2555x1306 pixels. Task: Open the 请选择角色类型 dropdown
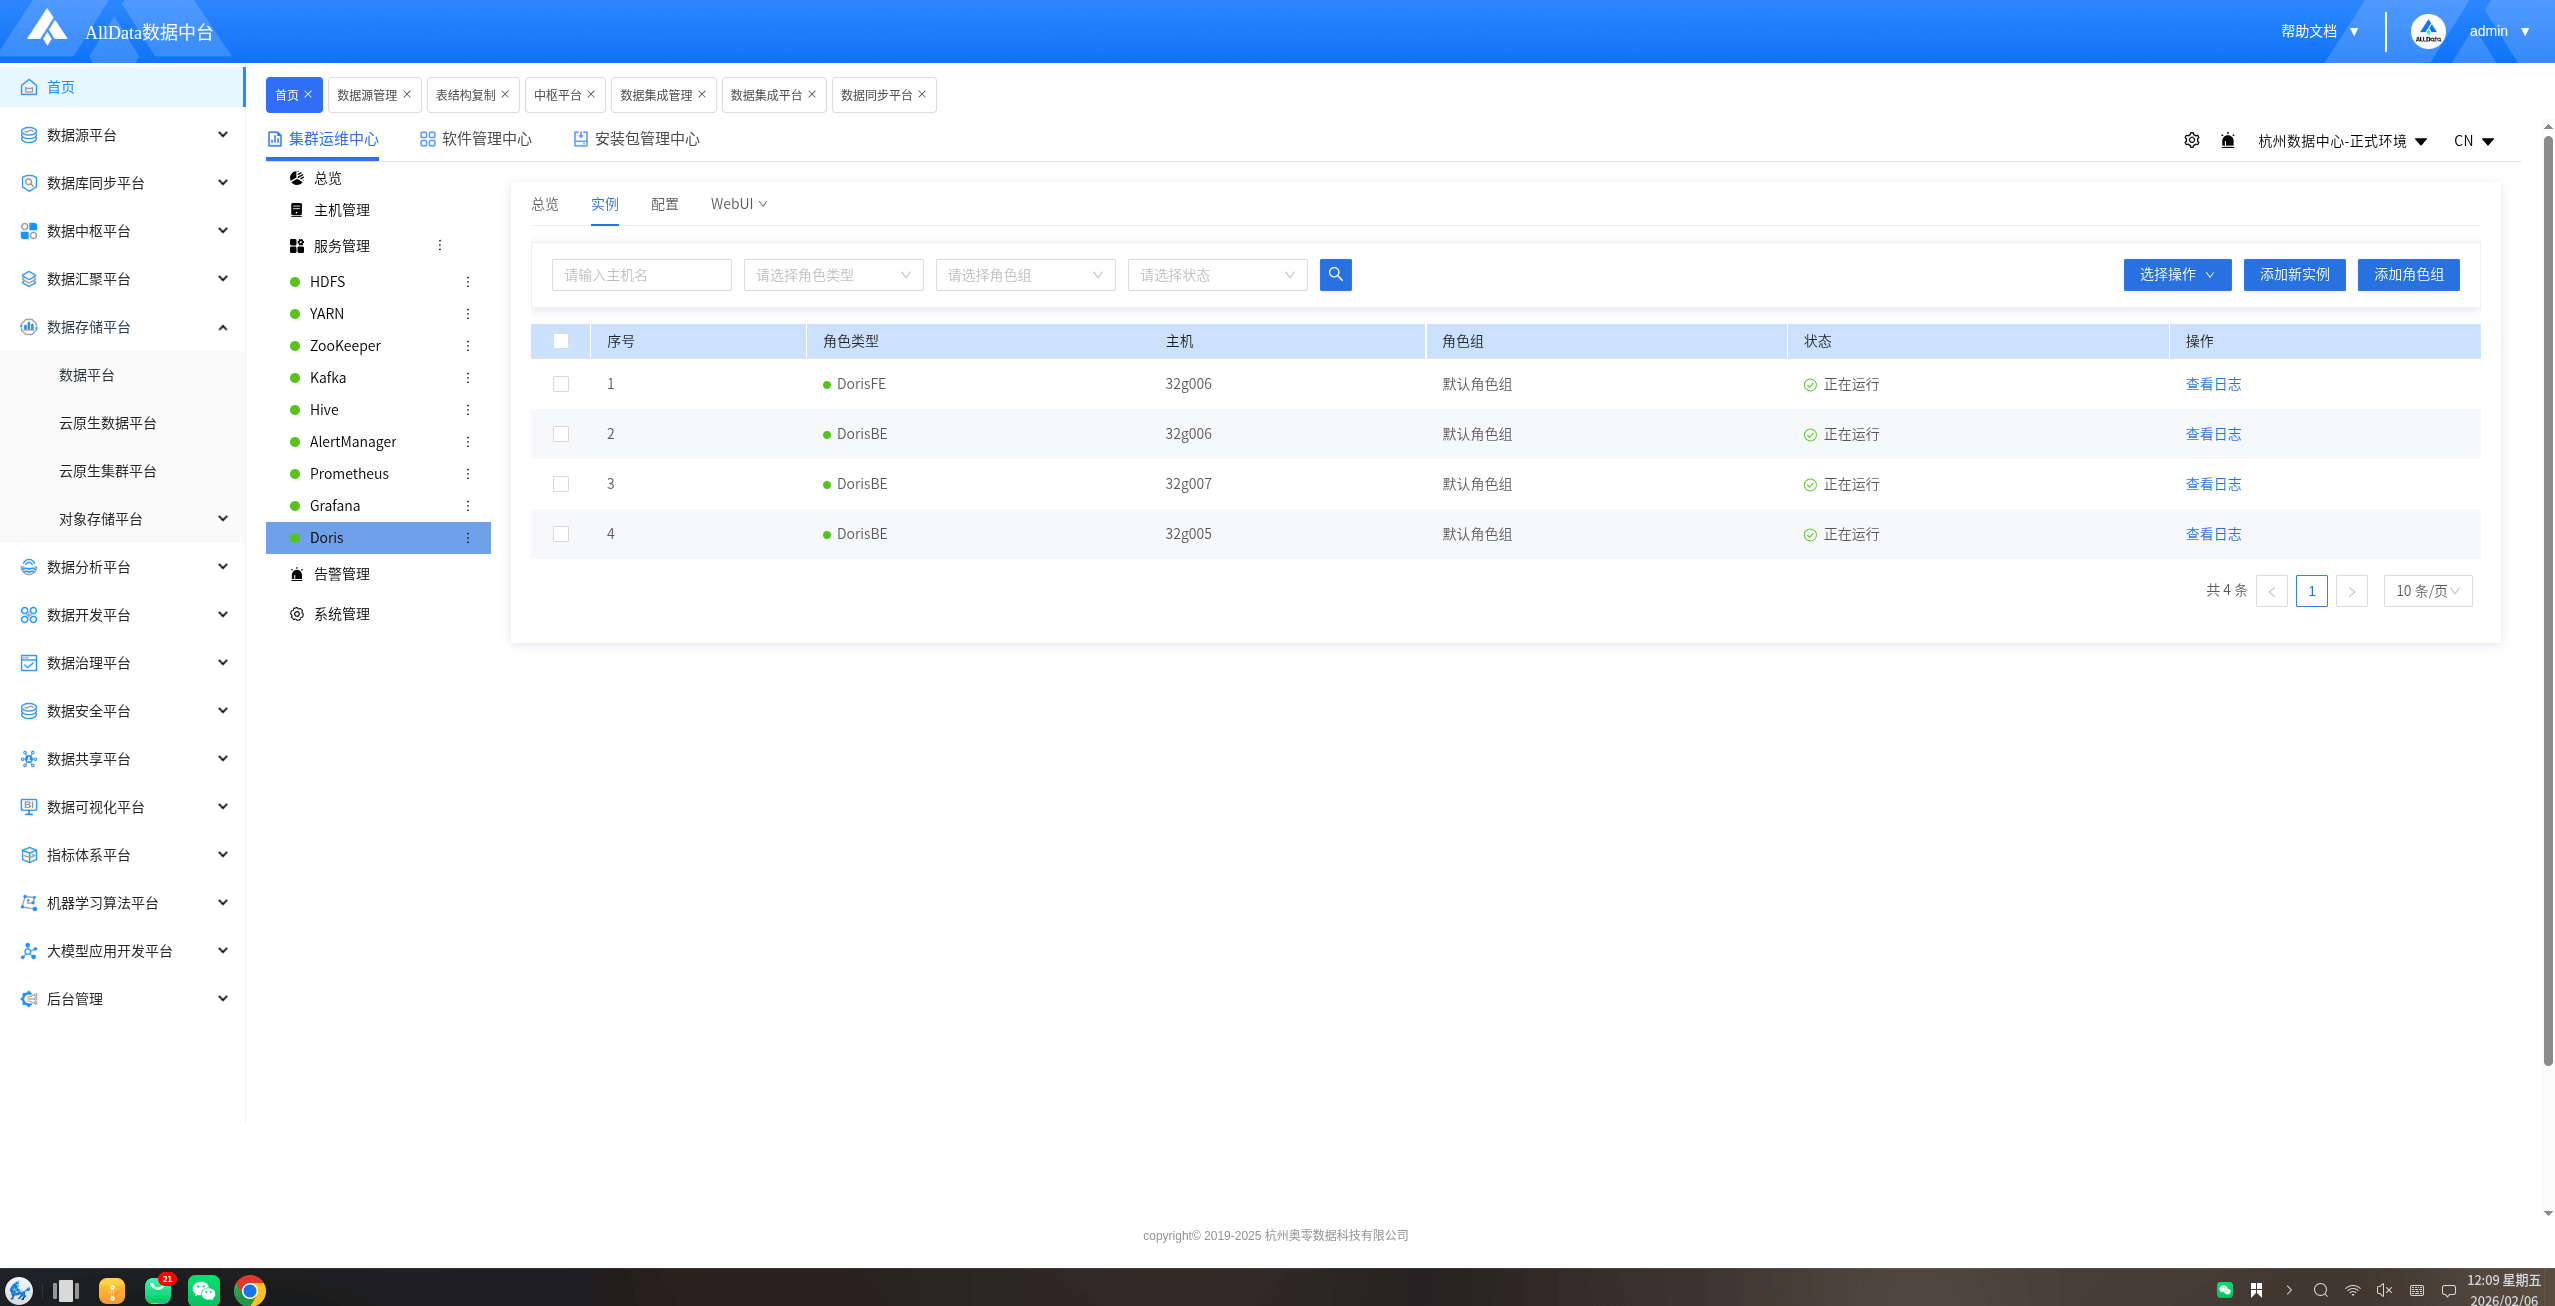(833, 275)
